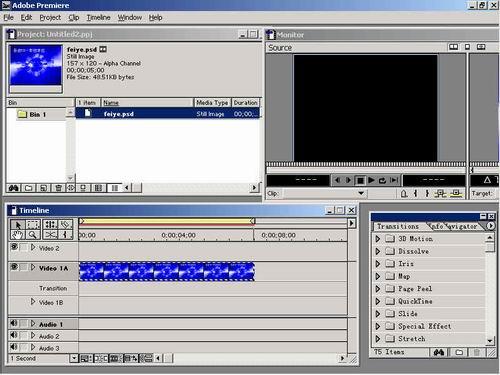Mute Audio 3 track speaker icon

click(14, 347)
